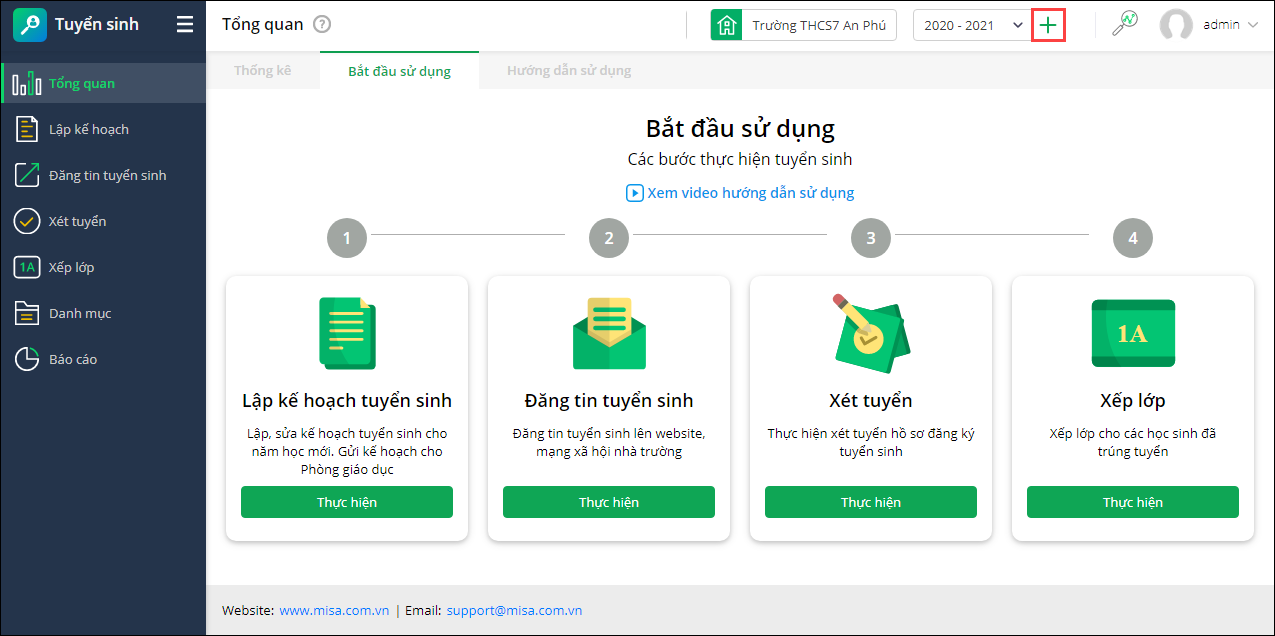This screenshot has height=636, width=1275.
Task: Click the Tổng quan page heading
Action: click(x=262, y=25)
